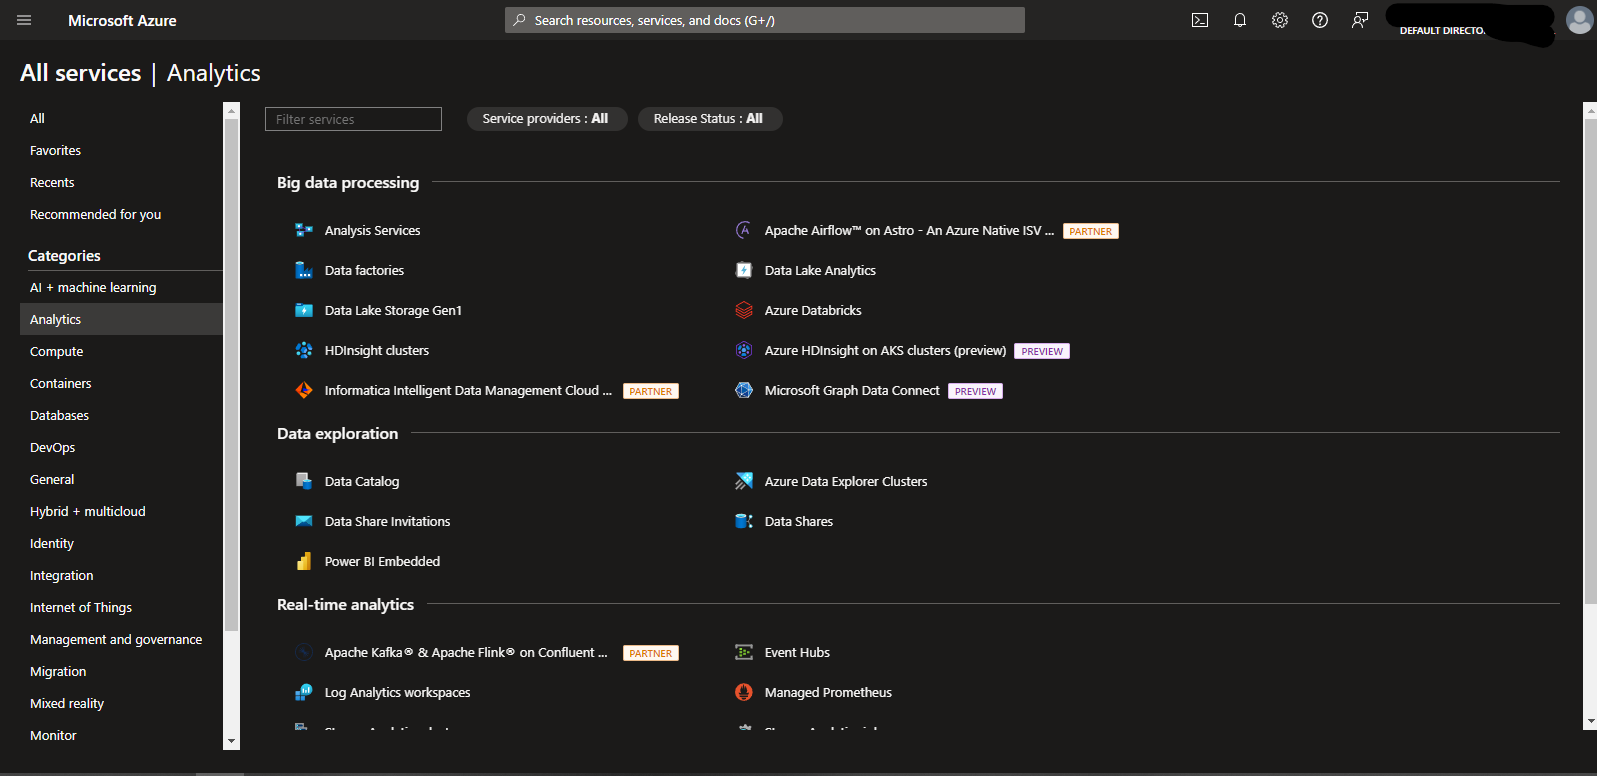Screen dimensions: 1597x776
Task: Click the Data factories icon
Action: click(x=304, y=270)
